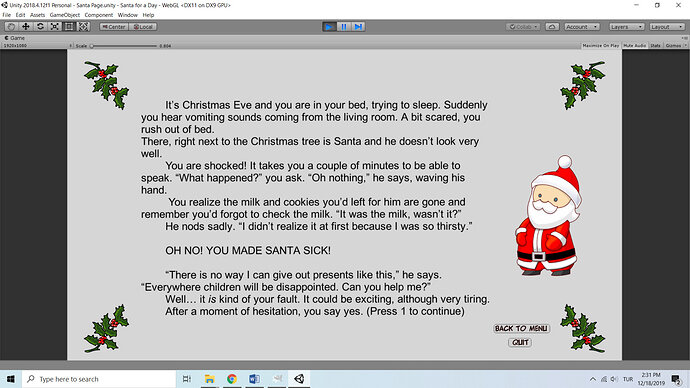This screenshot has width=690, height=388.
Task: Select the Move tool
Action: tap(26, 27)
